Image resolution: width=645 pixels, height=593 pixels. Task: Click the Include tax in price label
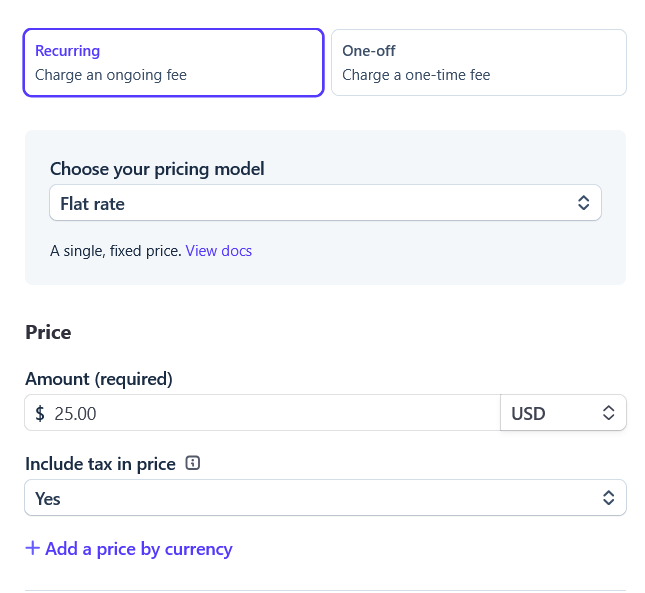point(100,464)
